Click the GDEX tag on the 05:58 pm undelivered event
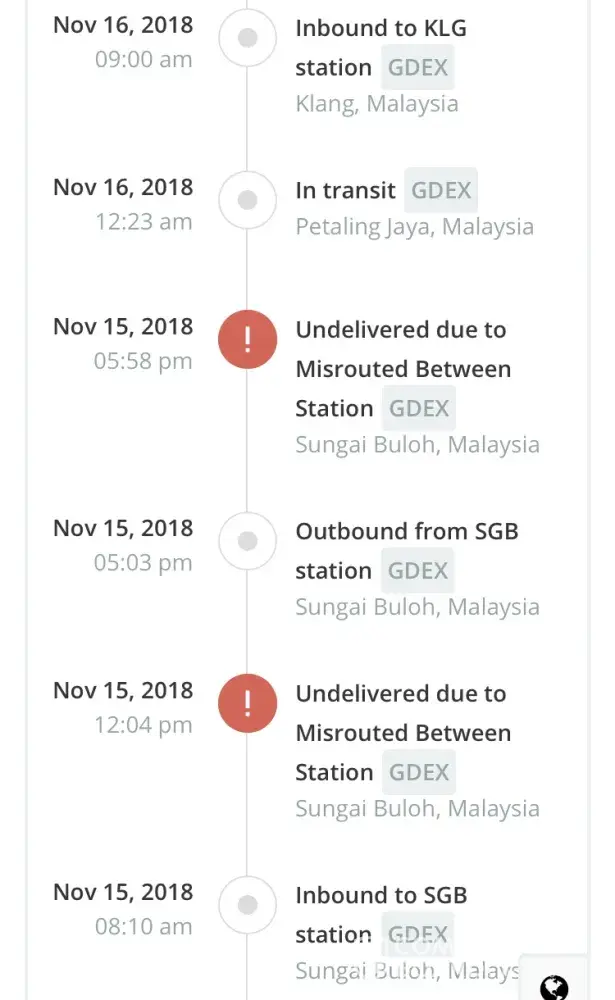Screen dimensions: 615x1000 418,408
